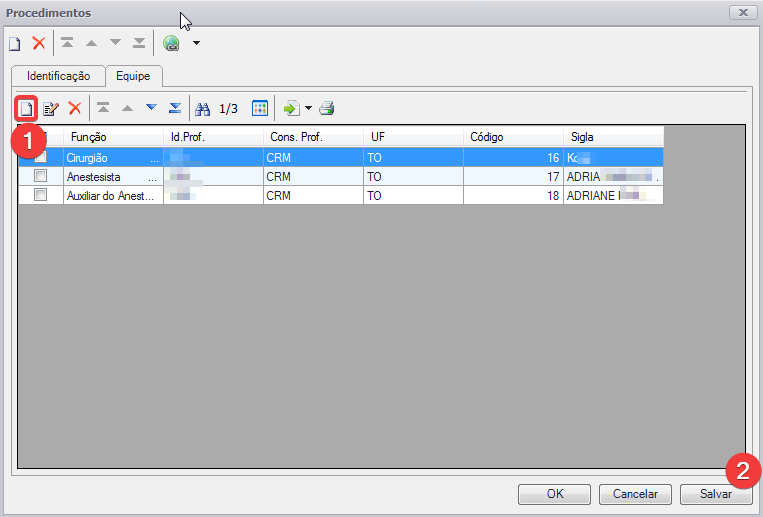Screen dimensions: 763x517
Task: Click the Salvar button
Action: click(x=716, y=494)
